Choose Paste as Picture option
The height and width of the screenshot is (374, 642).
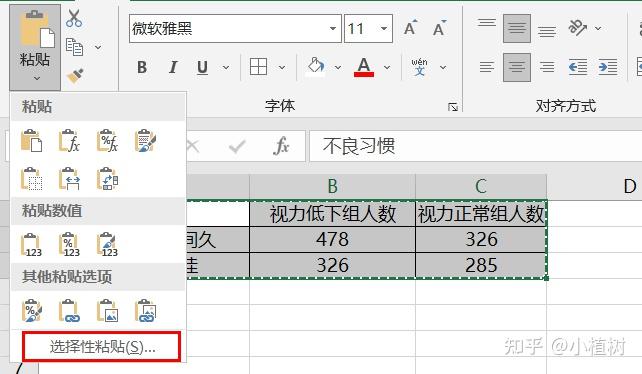point(107,311)
